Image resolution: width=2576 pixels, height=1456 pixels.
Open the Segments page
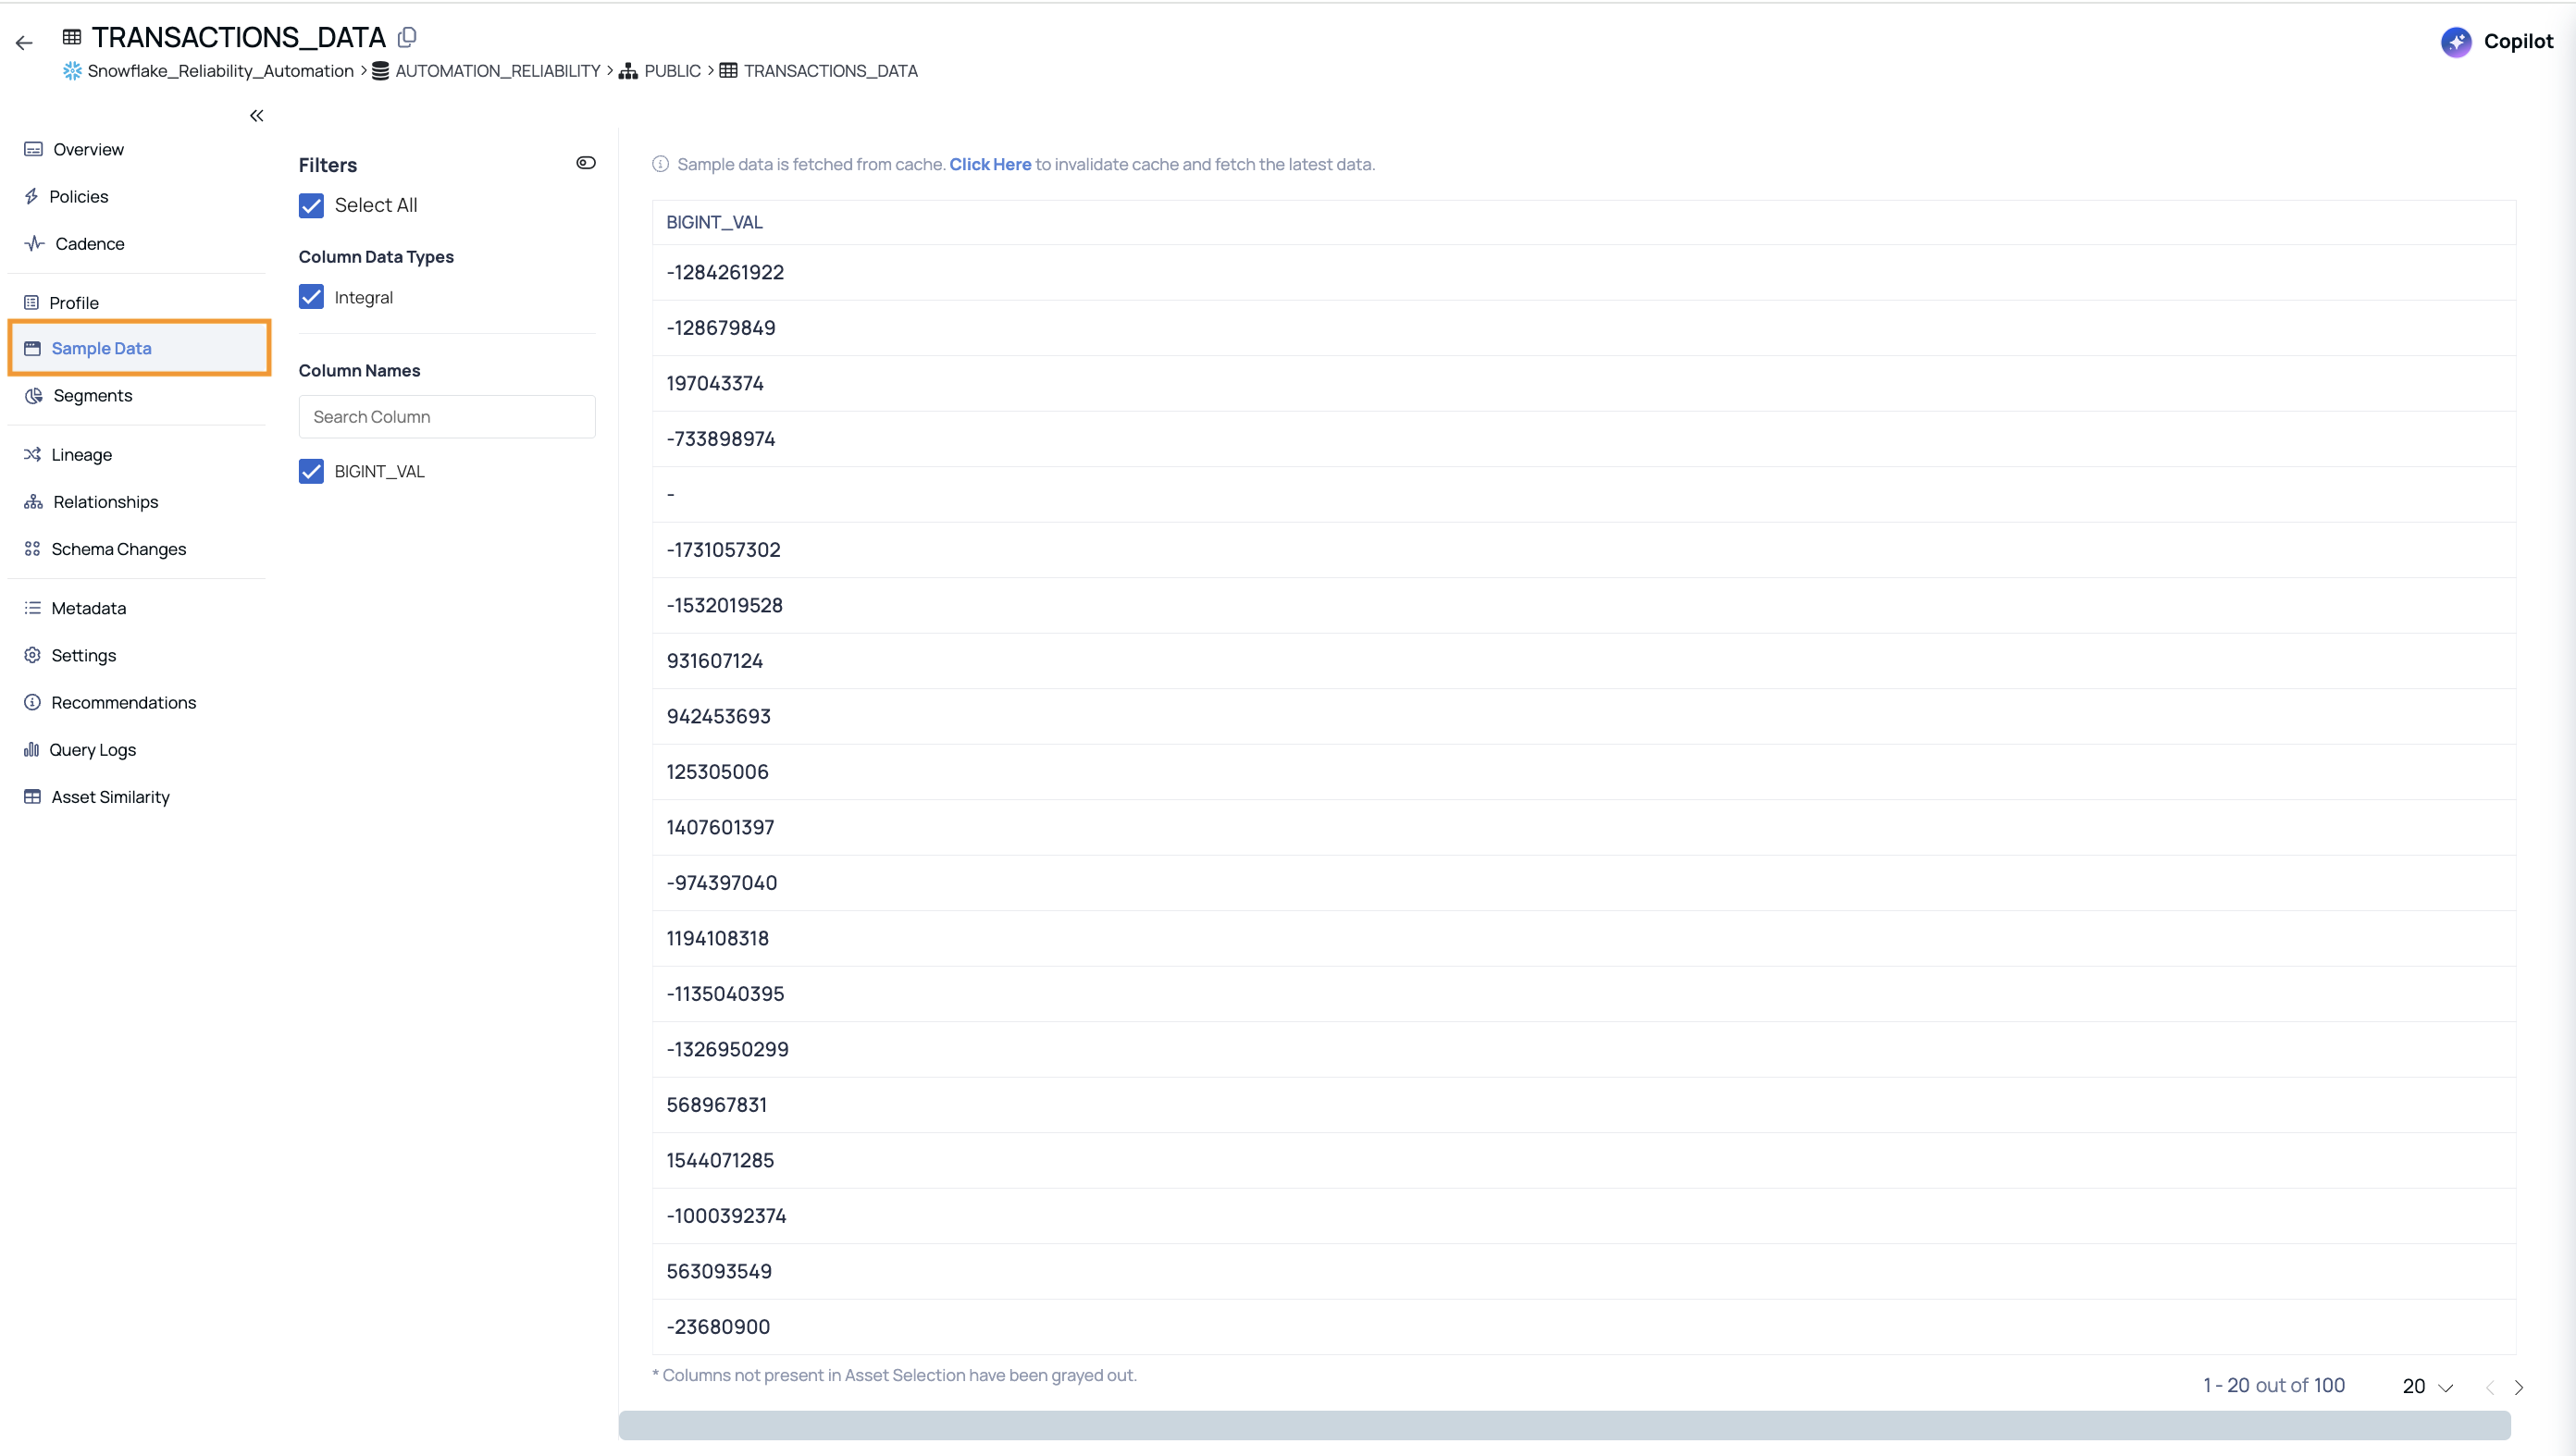tap(92, 395)
